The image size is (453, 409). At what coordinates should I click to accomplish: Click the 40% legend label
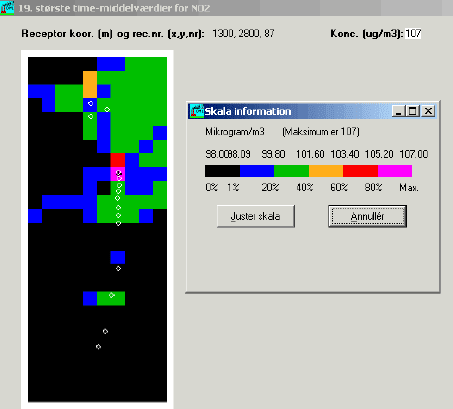[x=305, y=187]
